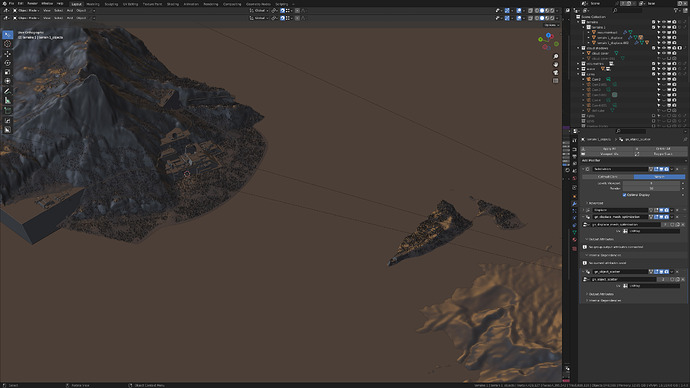Click the Blender logo menu icon
Viewport: 690px width, 388px height.
(4, 4)
